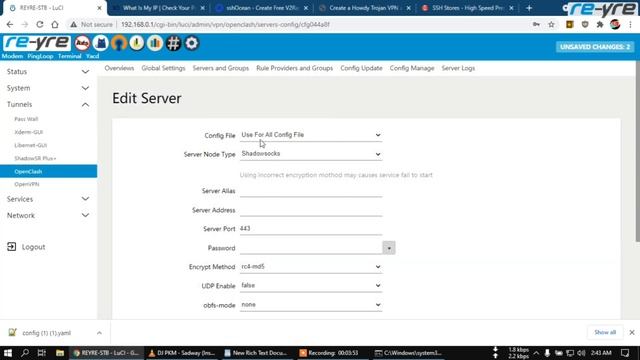Go to the browser home icon

click(55, 24)
